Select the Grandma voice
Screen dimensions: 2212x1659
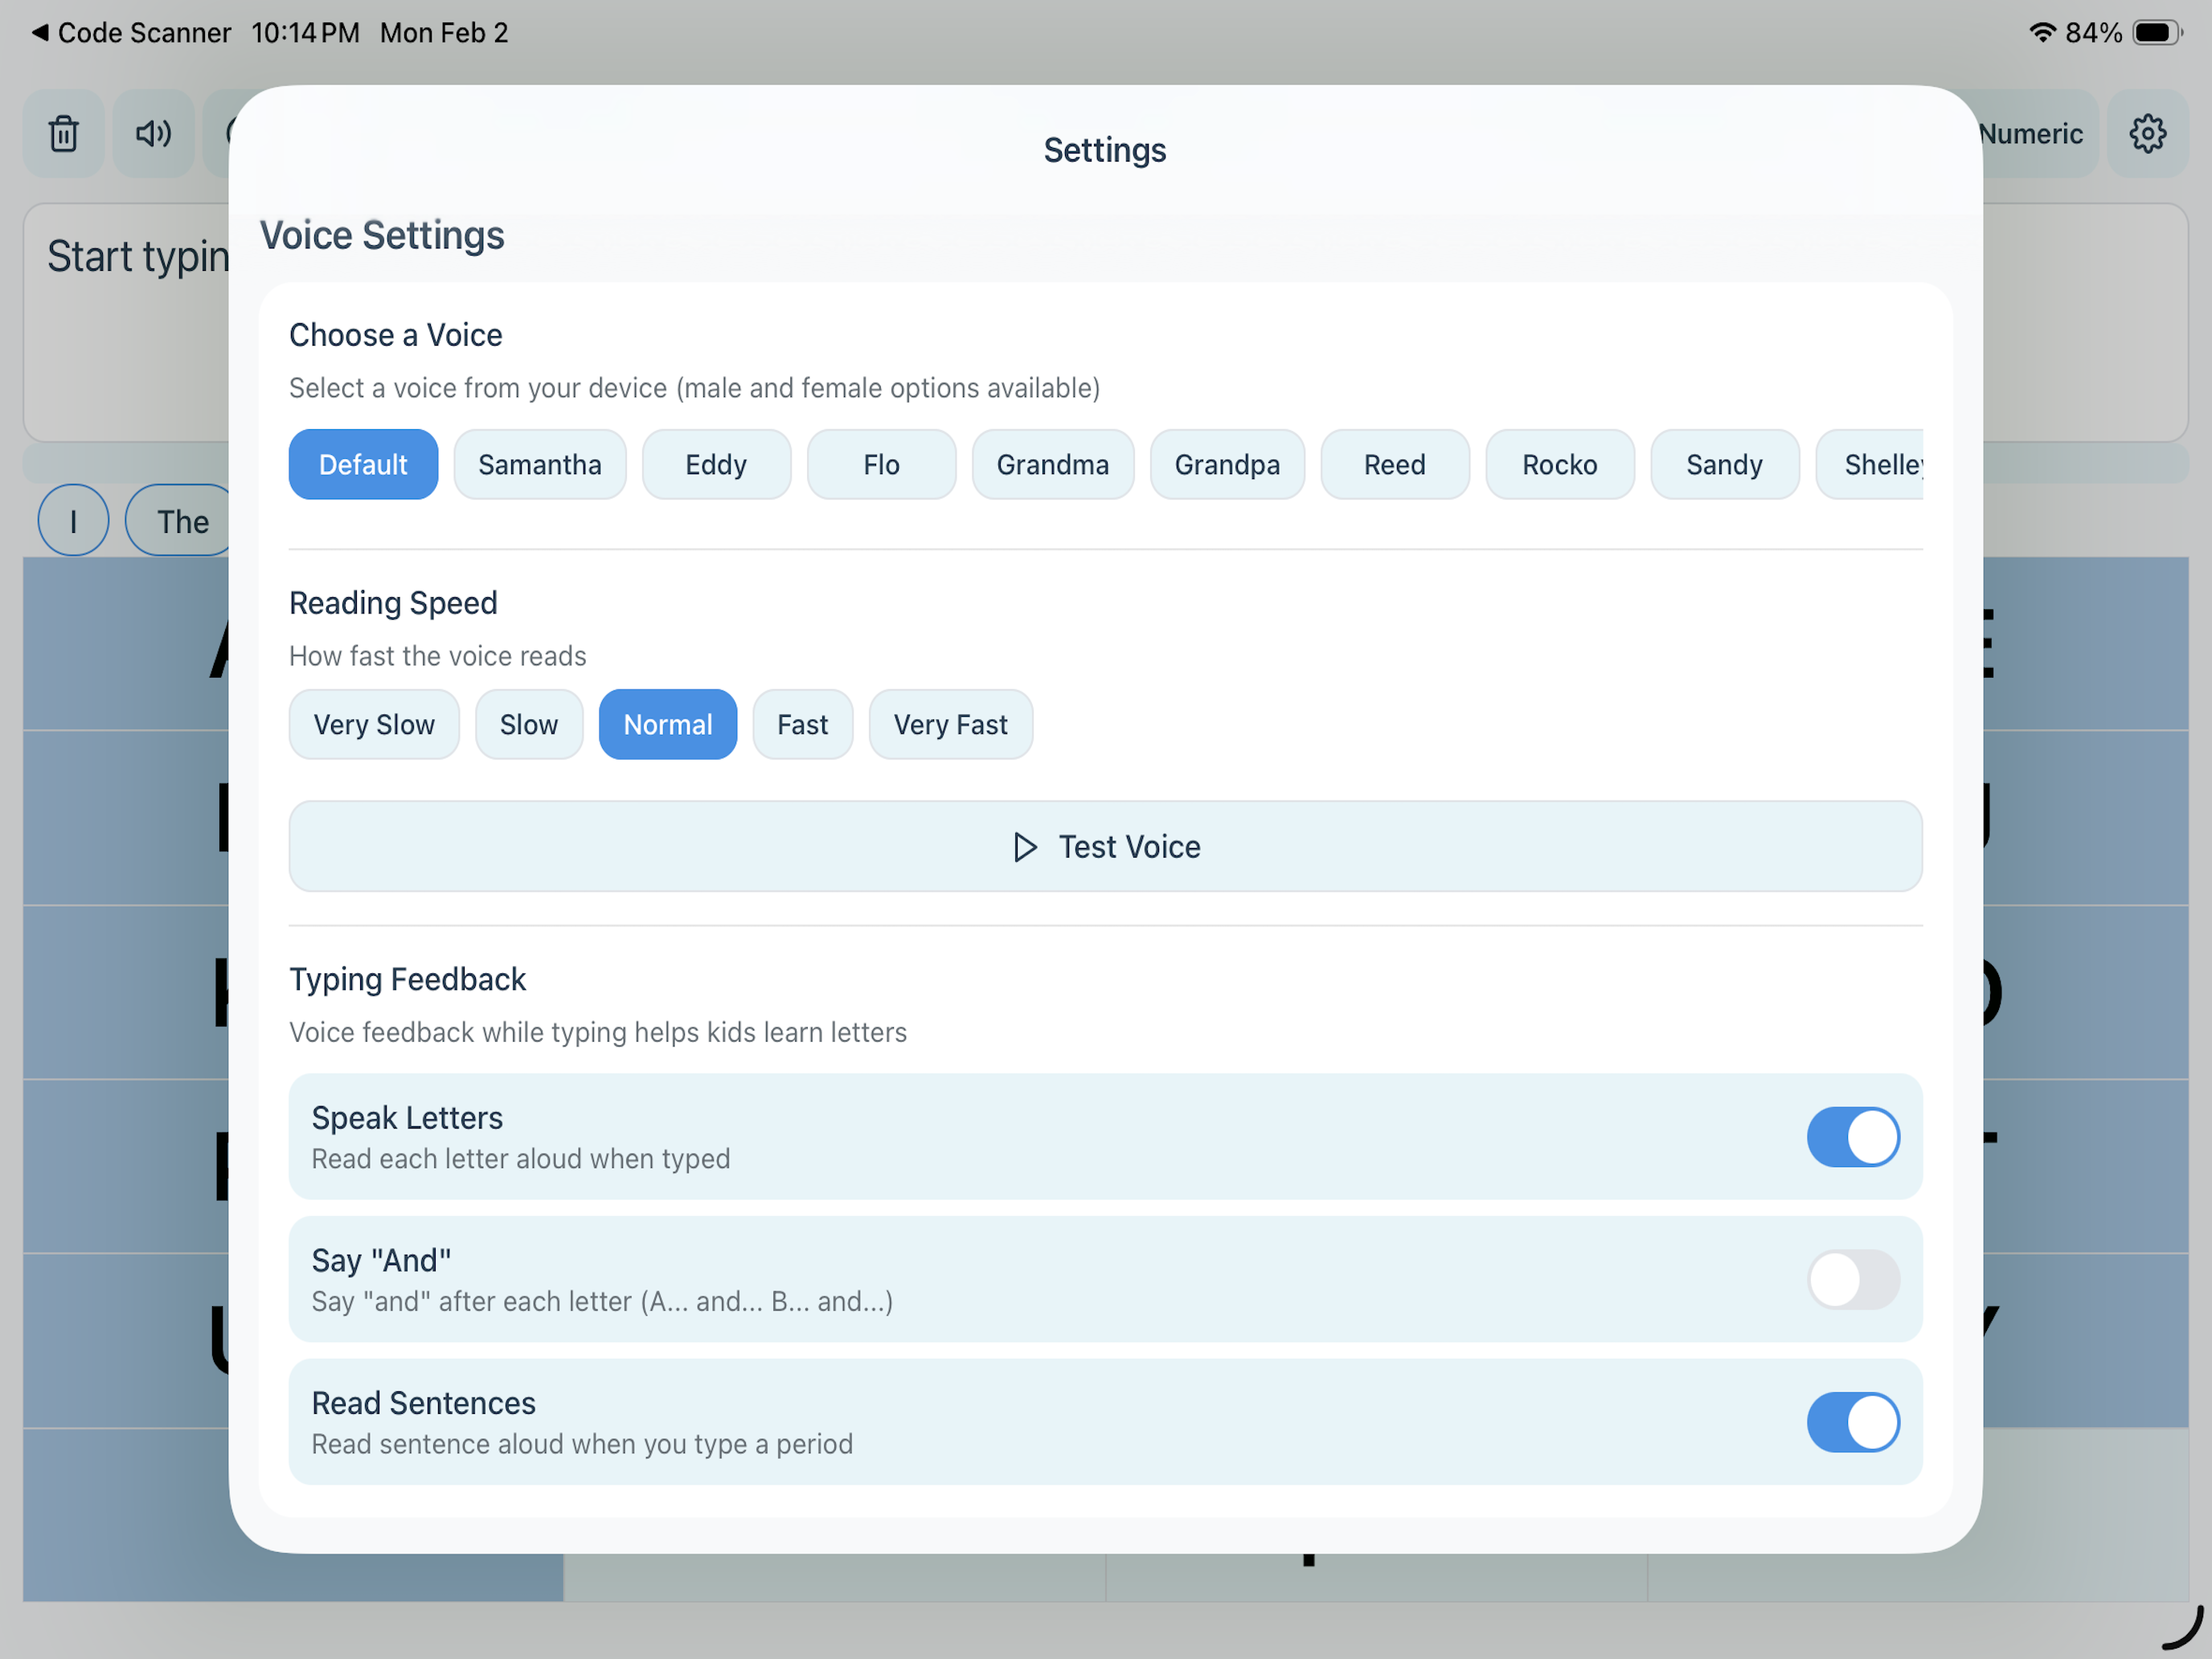[x=1053, y=465]
